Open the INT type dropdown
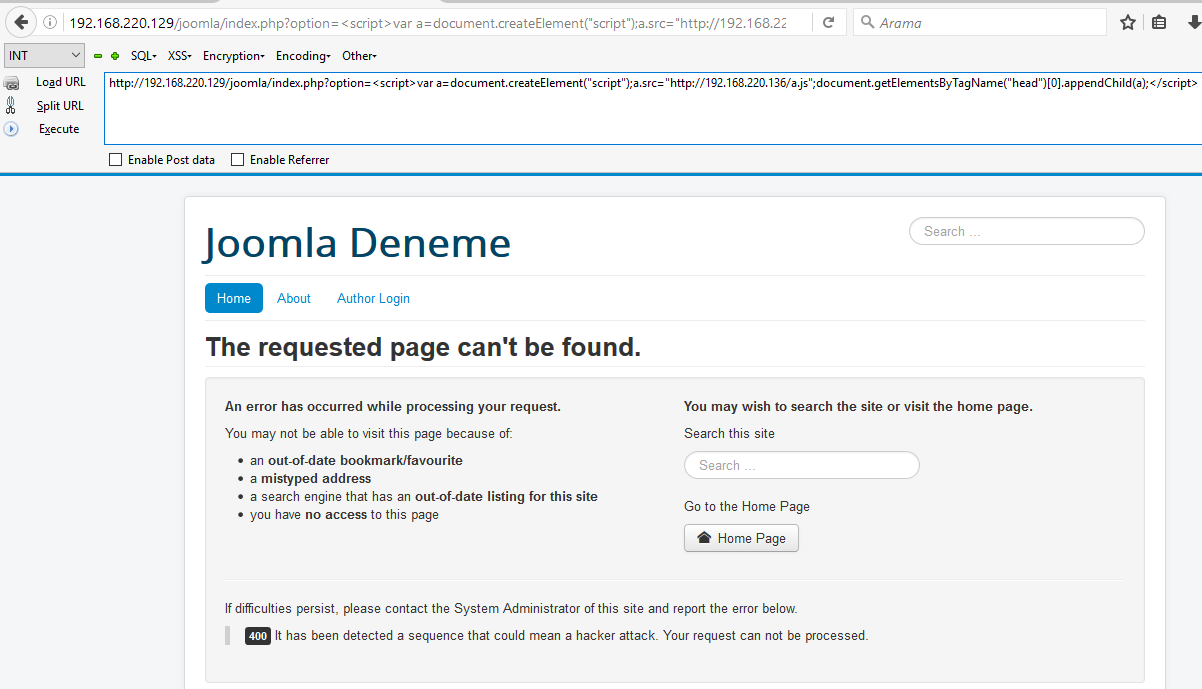This screenshot has height=689, width=1202. [45, 56]
